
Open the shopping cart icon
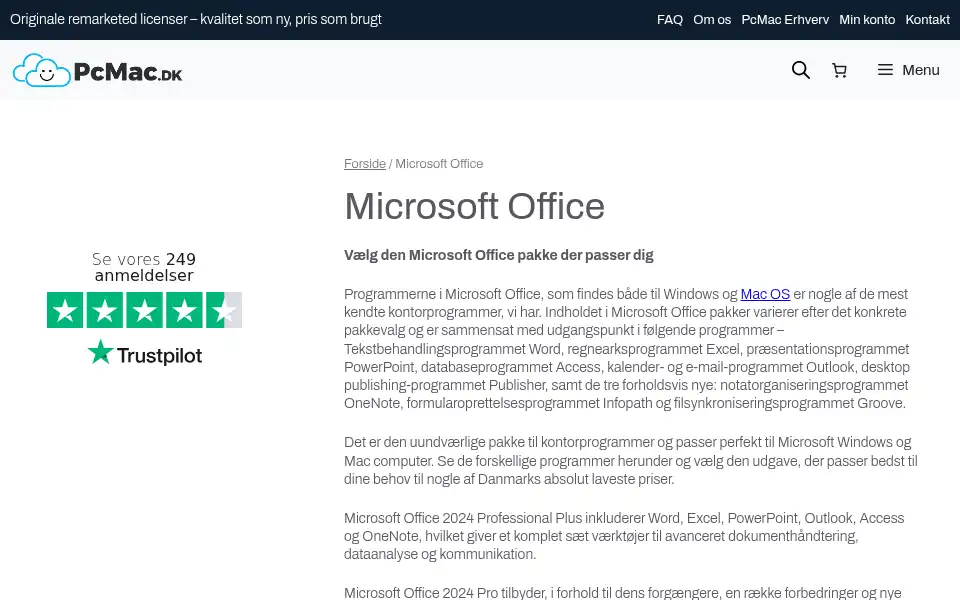click(x=839, y=70)
